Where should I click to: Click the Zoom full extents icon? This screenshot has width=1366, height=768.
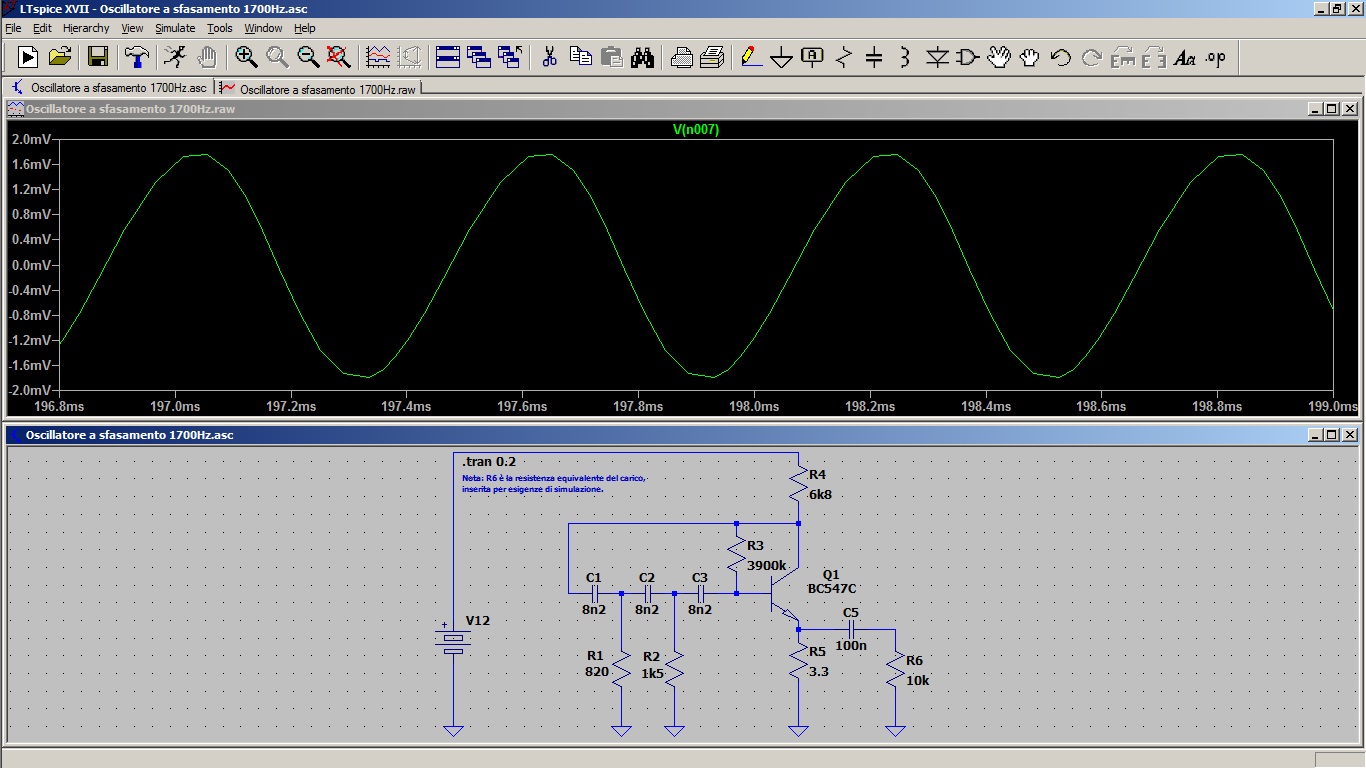(x=339, y=57)
